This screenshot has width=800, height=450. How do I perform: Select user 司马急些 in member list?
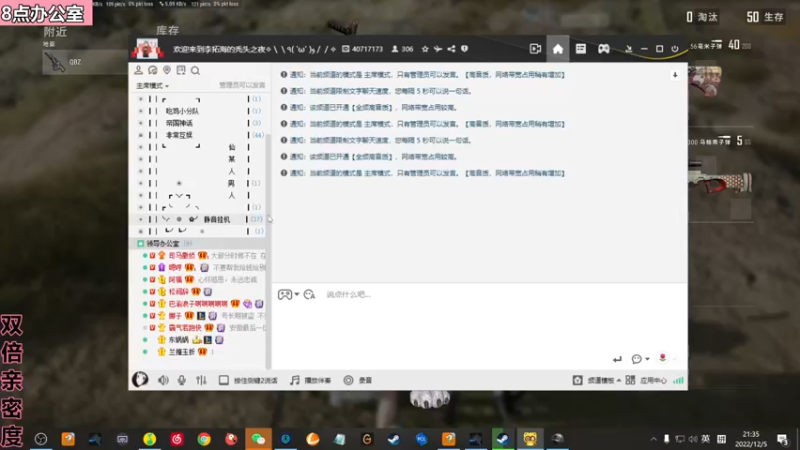pyautogui.click(x=182, y=255)
